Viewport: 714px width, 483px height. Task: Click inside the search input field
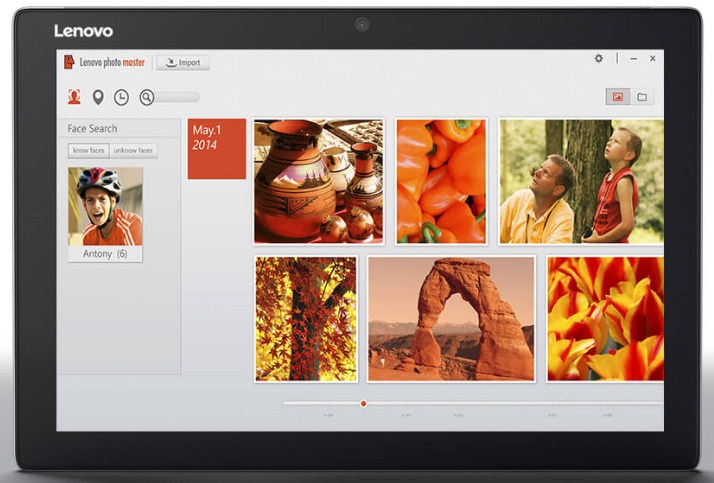[x=178, y=97]
